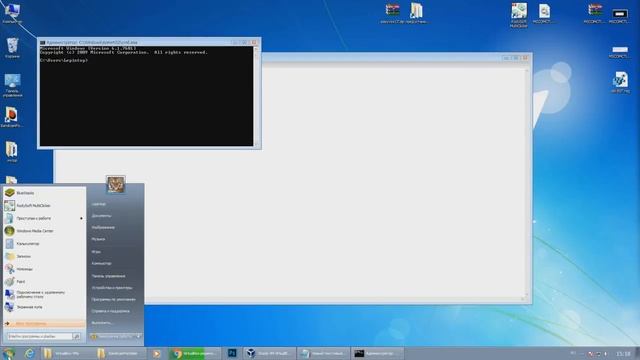Screen dimensions: 640x360
Task: Open Справка и поддержка link
Action: (111, 311)
